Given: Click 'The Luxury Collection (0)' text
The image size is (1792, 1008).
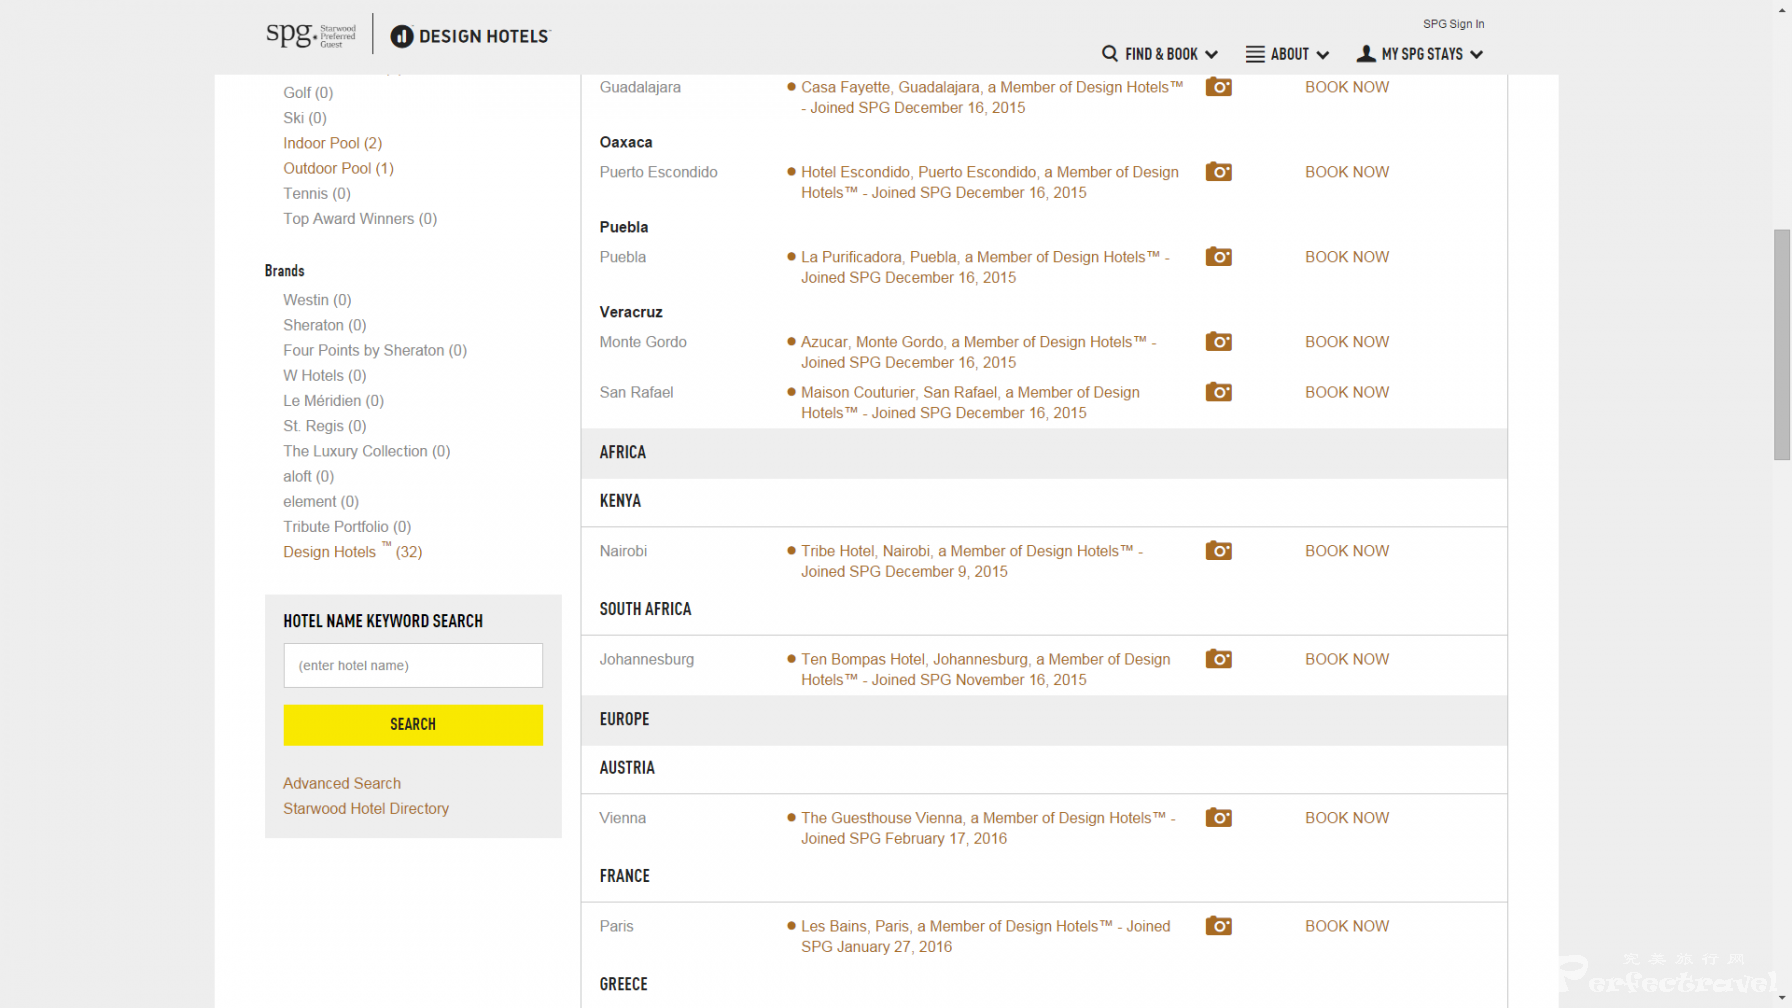Looking at the screenshot, I should tap(367, 450).
